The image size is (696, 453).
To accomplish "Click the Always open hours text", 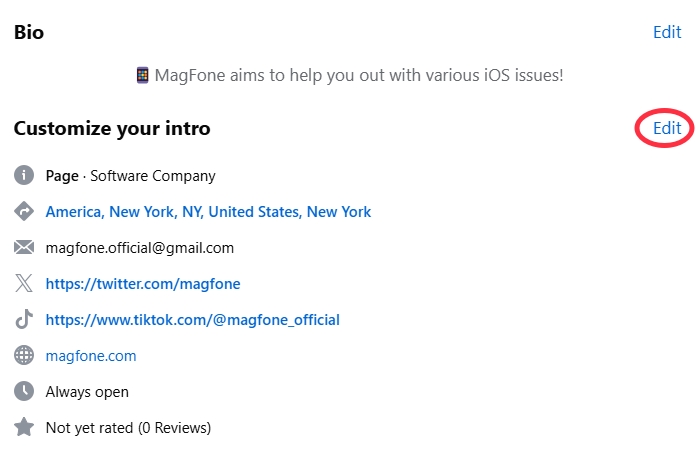I will 87,392.
